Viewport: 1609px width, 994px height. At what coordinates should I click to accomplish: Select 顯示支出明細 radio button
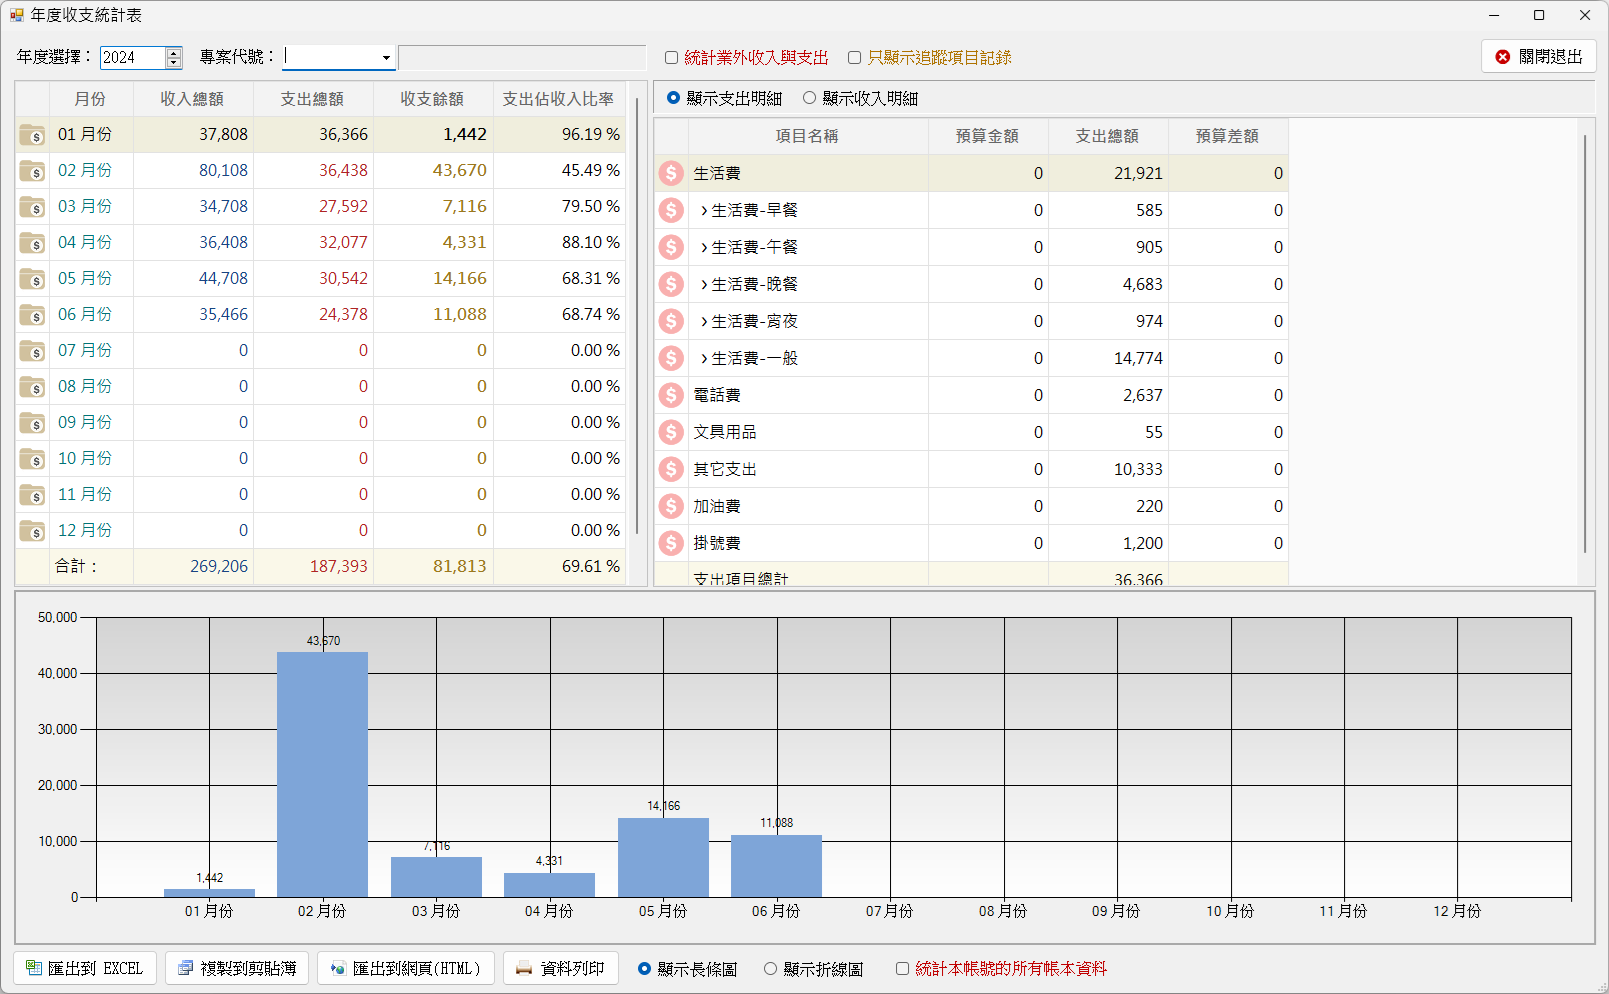[x=673, y=98]
